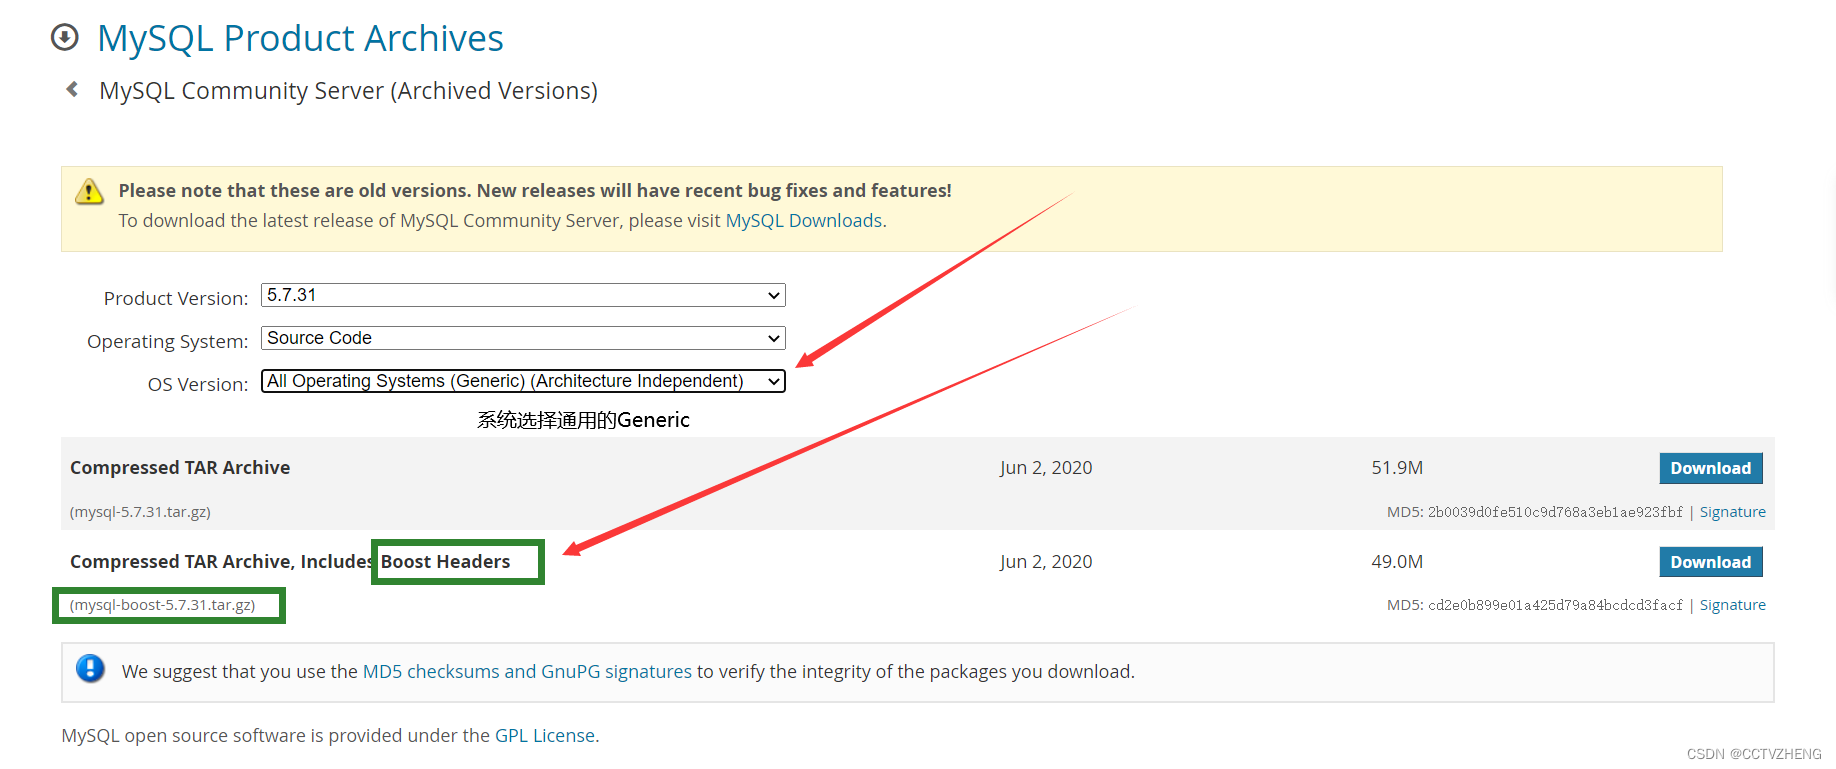Click the MySQL Community Server (Archived Versions) title

[x=348, y=90]
